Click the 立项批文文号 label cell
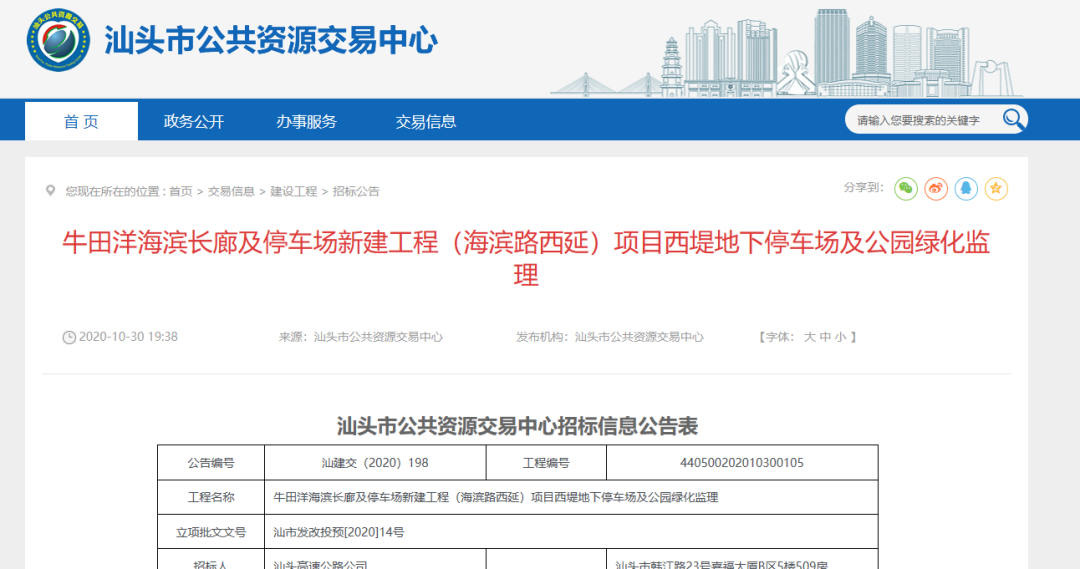This screenshot has width=1080, height=569. point(211,532)
